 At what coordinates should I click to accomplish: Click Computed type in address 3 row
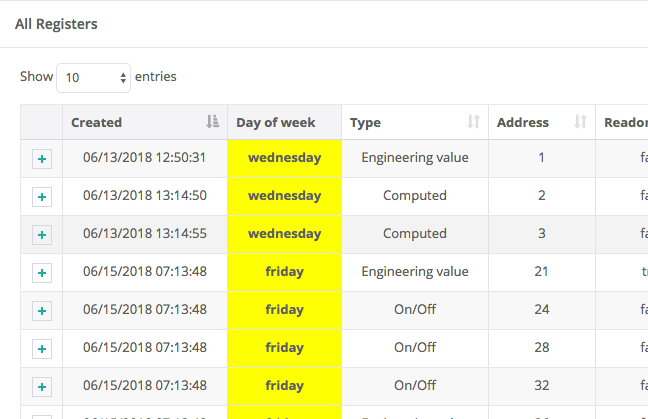[x=415, y=234]
